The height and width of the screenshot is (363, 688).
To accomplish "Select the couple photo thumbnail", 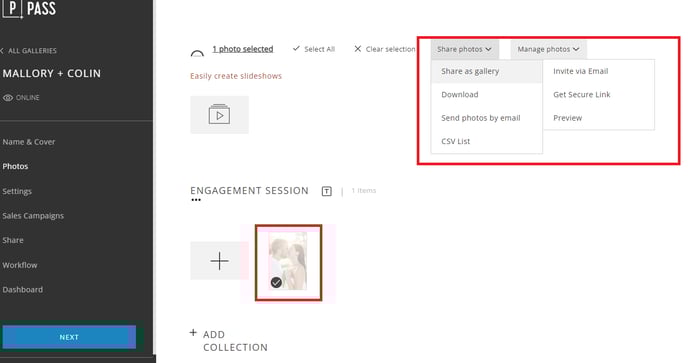I will point(288,262).
